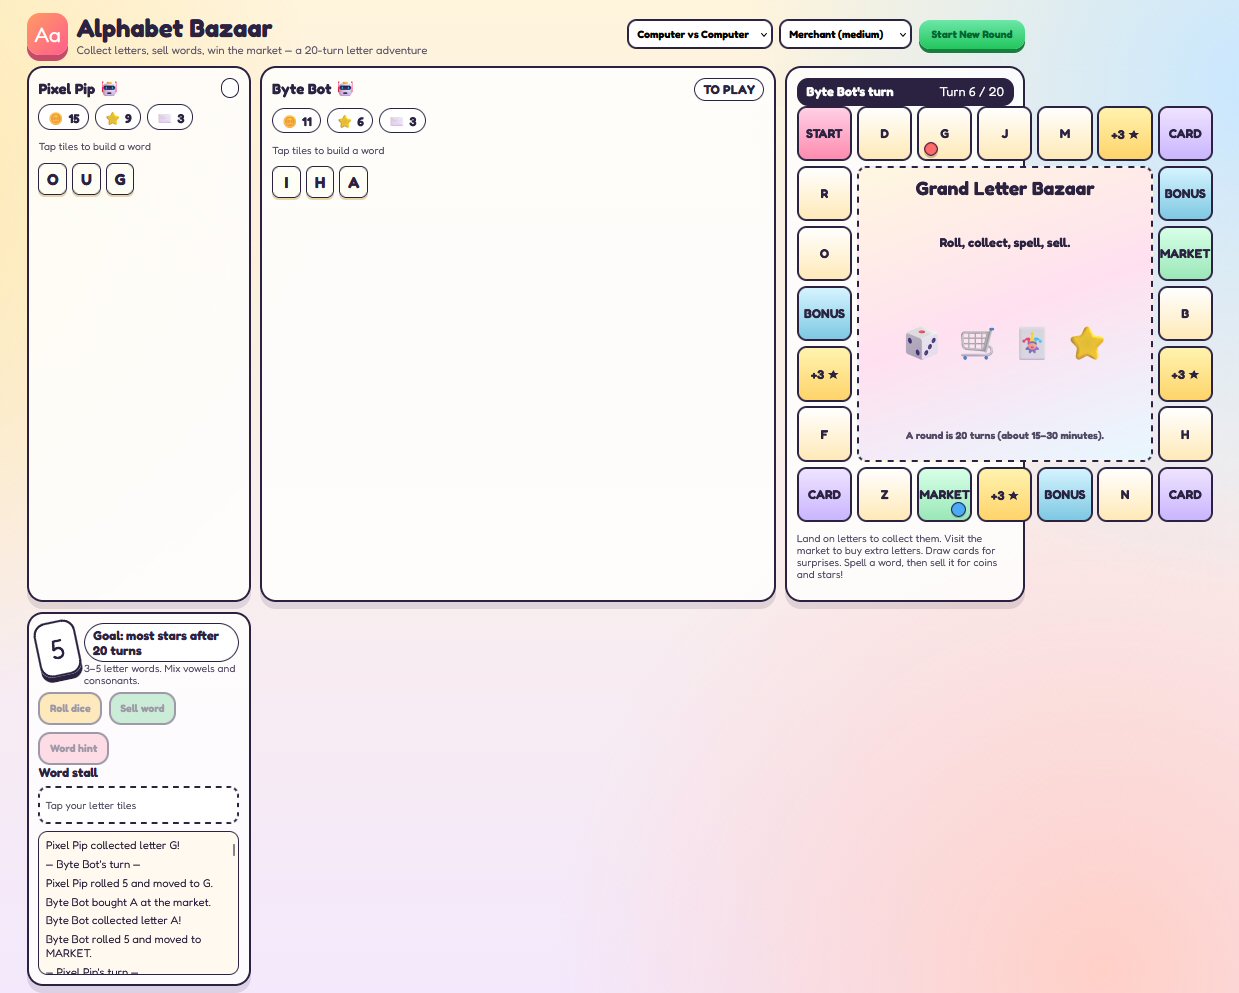
Task: Click the BONUS square in bottom row
Action: coord(1065,495)
